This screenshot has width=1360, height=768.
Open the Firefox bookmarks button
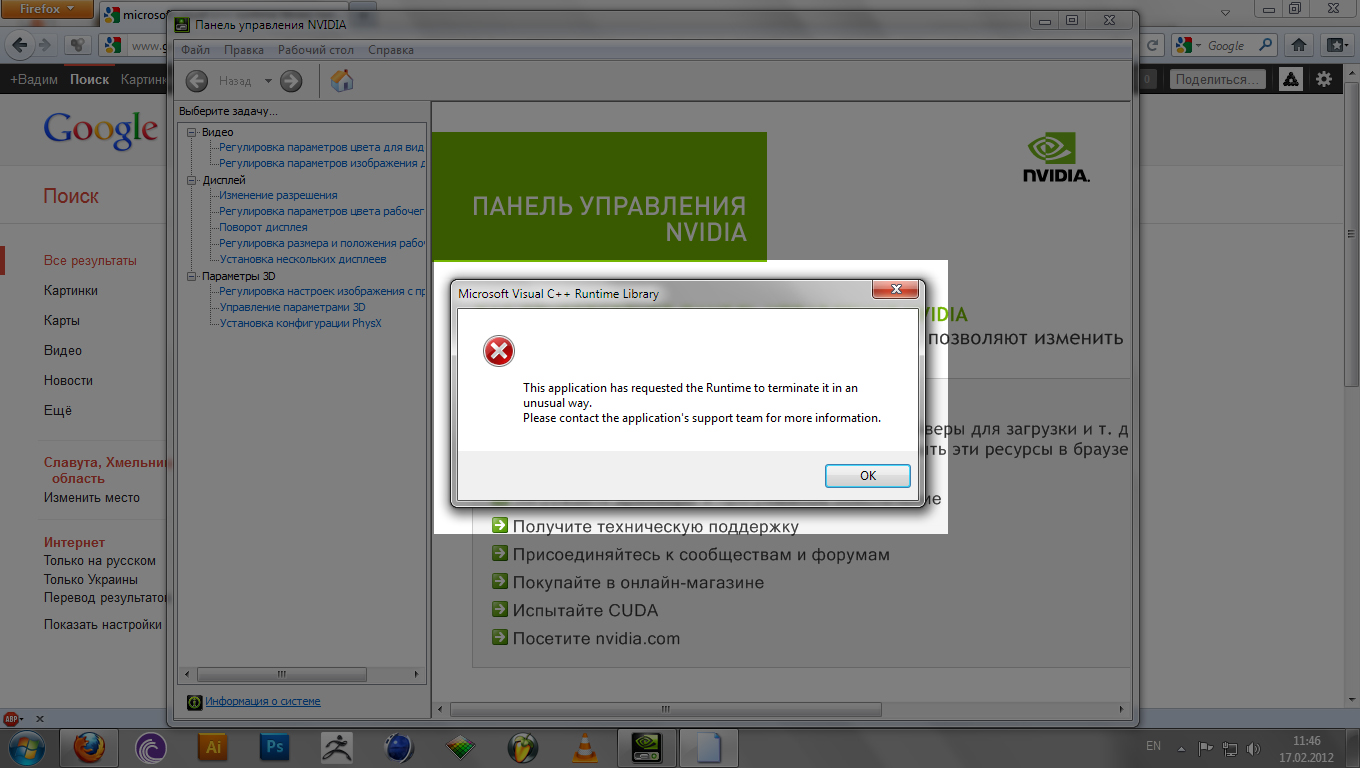click(1335, 45)
